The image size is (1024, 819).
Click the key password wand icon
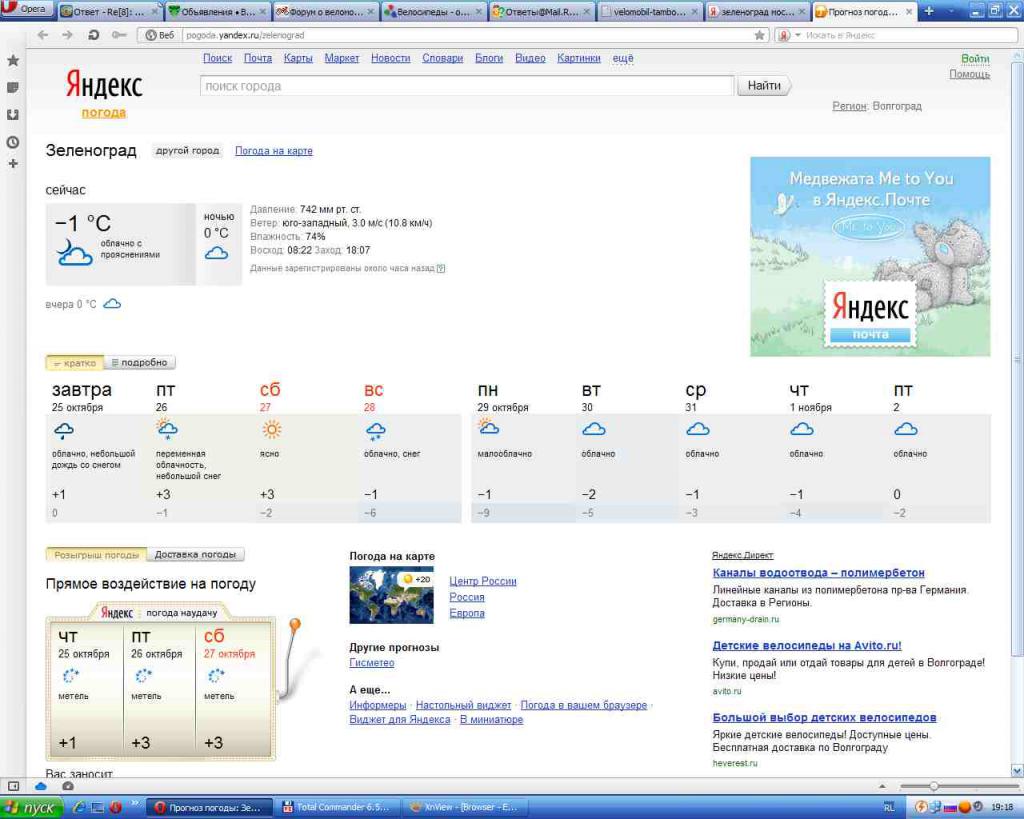click(119, 35)
